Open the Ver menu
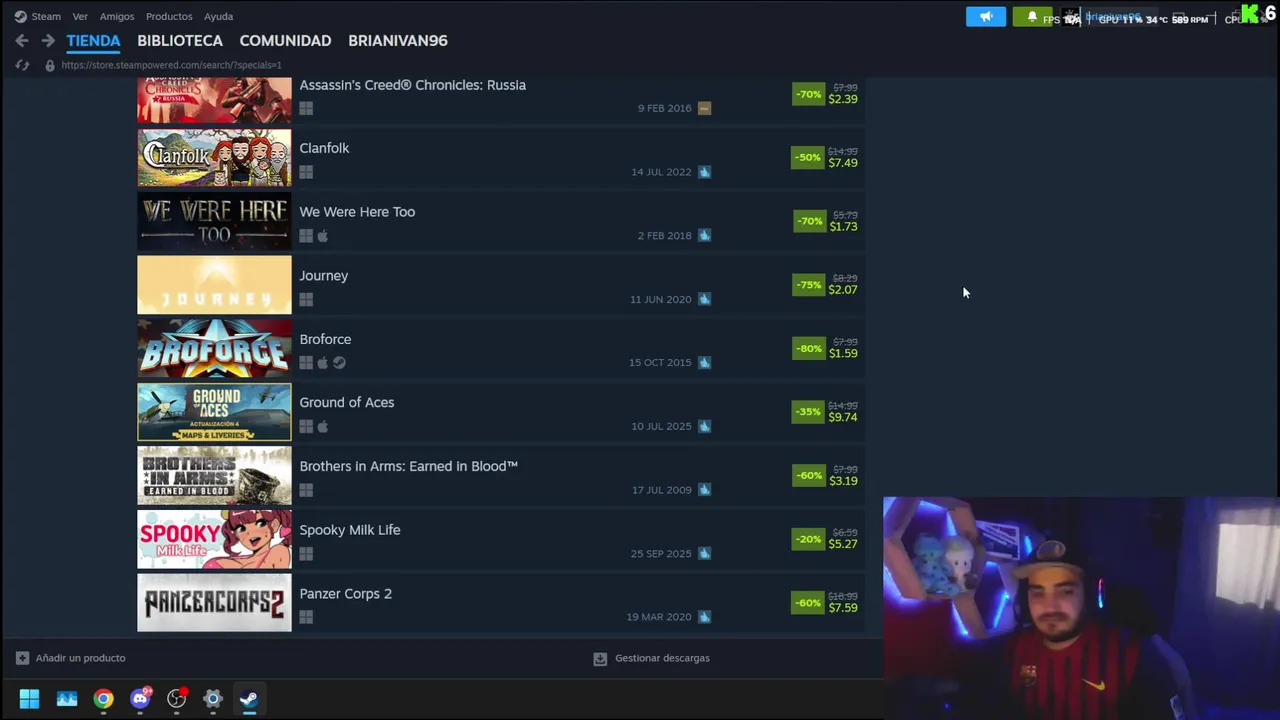The image size is (1280, 720). tap(80, 16)
